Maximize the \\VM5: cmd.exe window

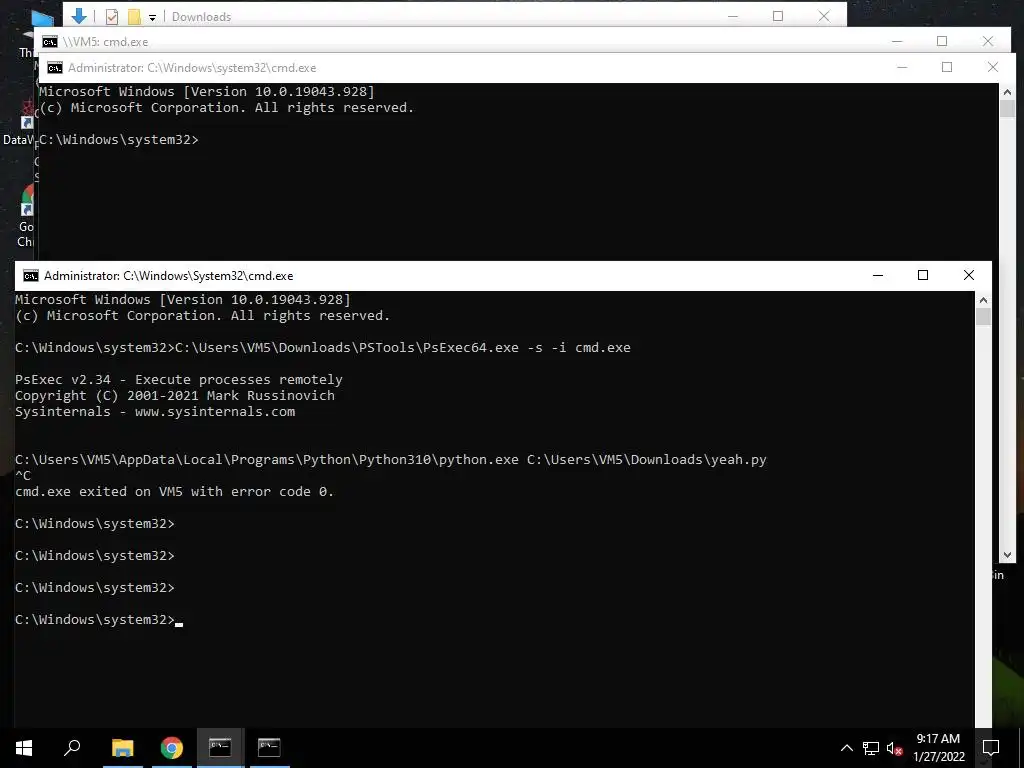coord(942,41)
